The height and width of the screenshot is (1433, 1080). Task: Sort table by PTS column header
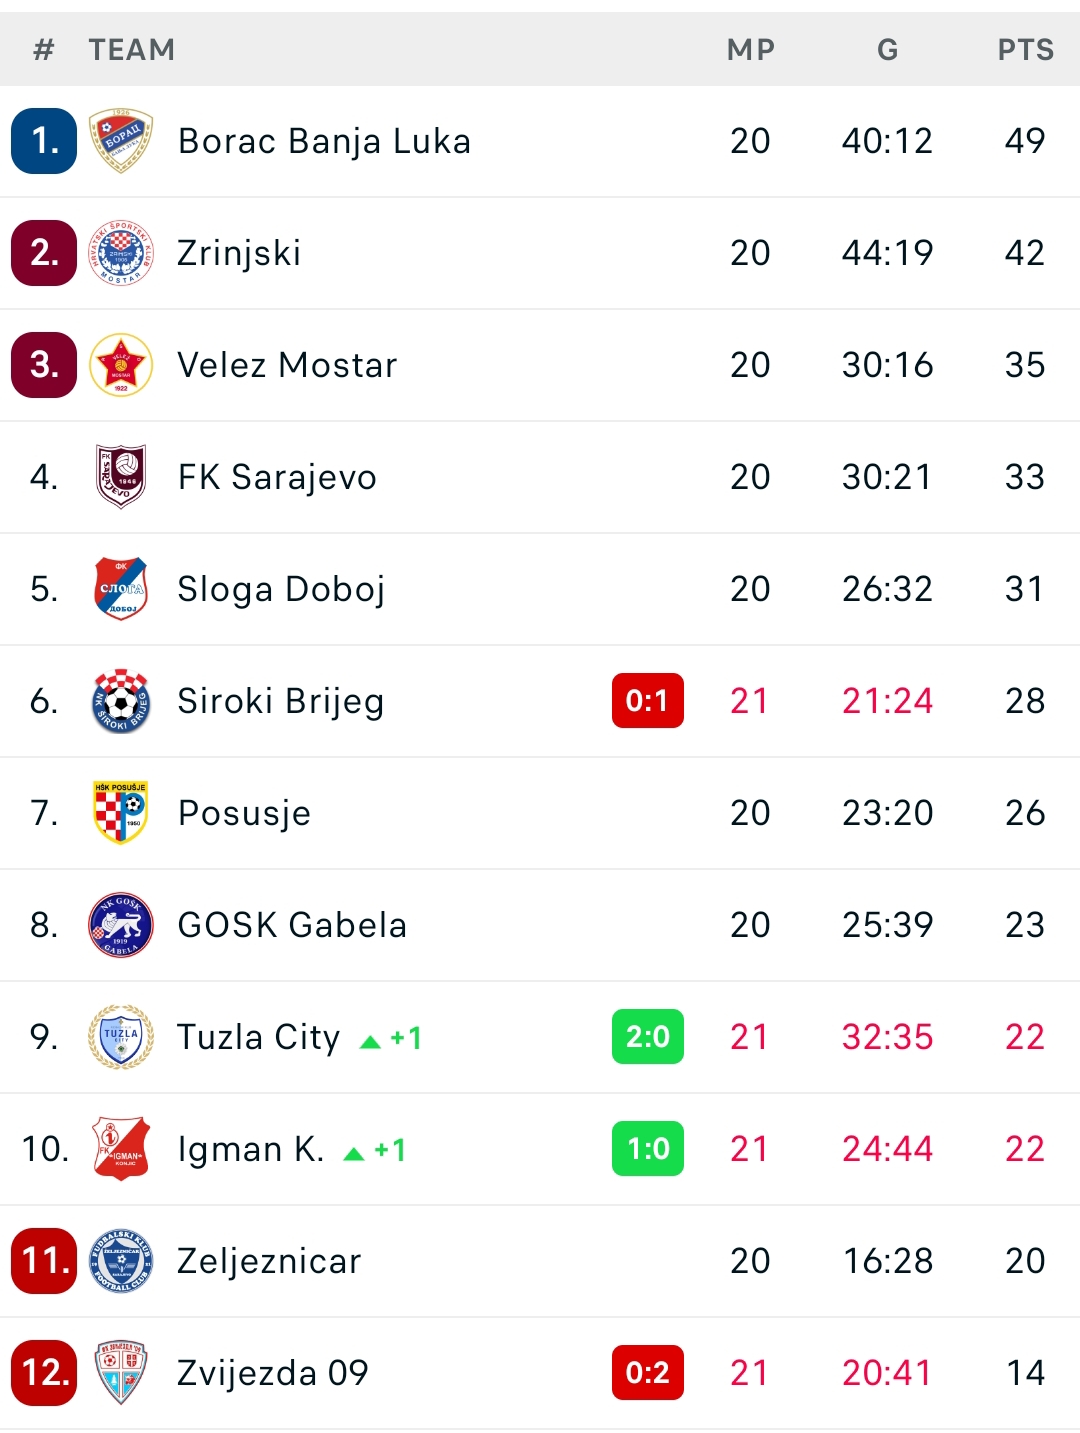click(x=1026, y=49)
